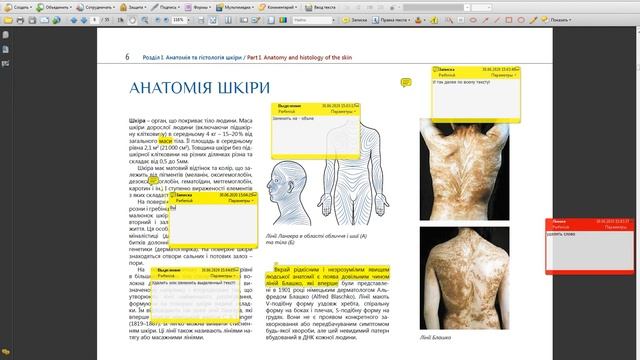
Task: Enable scrolling pages view icon
Action: tap(201, 20)
